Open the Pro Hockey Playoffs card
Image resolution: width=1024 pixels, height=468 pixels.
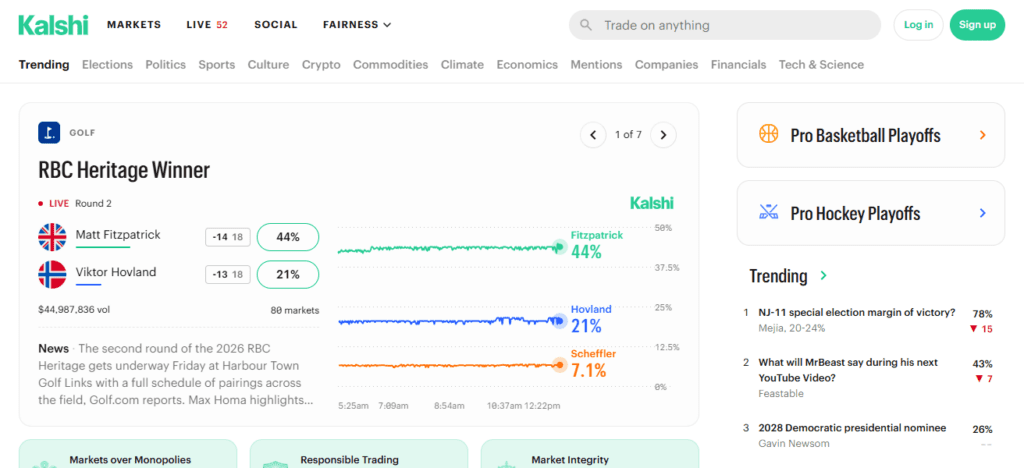coord(871,213)
